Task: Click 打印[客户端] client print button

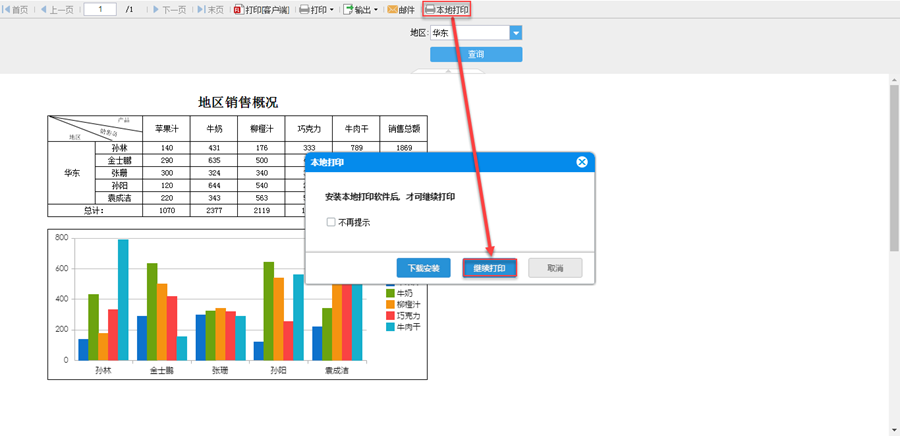Action: 261,10
